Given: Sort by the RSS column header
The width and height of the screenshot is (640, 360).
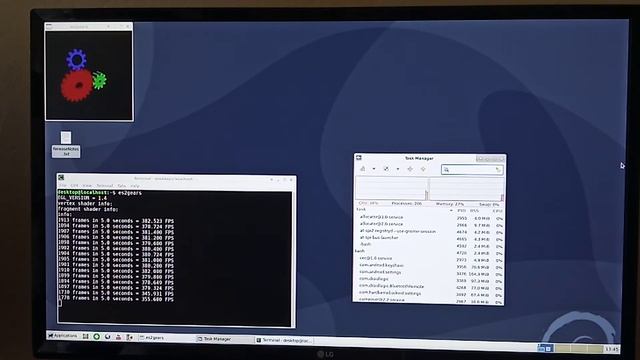Looking at the screenshot, I should click(474, 211).
